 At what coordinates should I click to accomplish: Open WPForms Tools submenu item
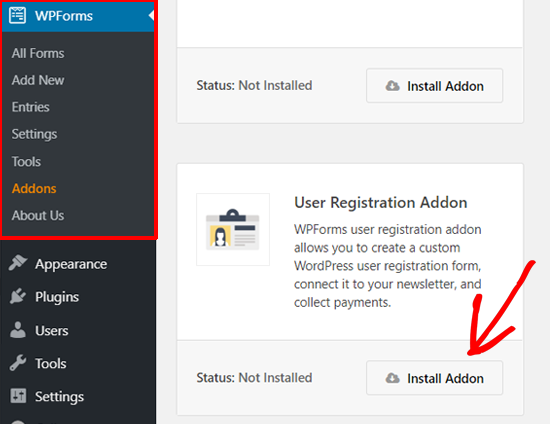(x=26, y=162)
